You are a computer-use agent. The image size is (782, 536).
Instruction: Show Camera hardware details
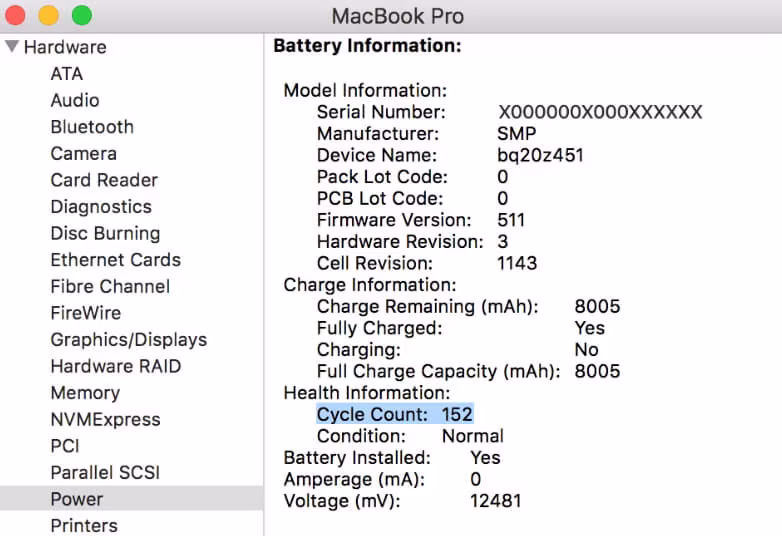click(84, 154)
